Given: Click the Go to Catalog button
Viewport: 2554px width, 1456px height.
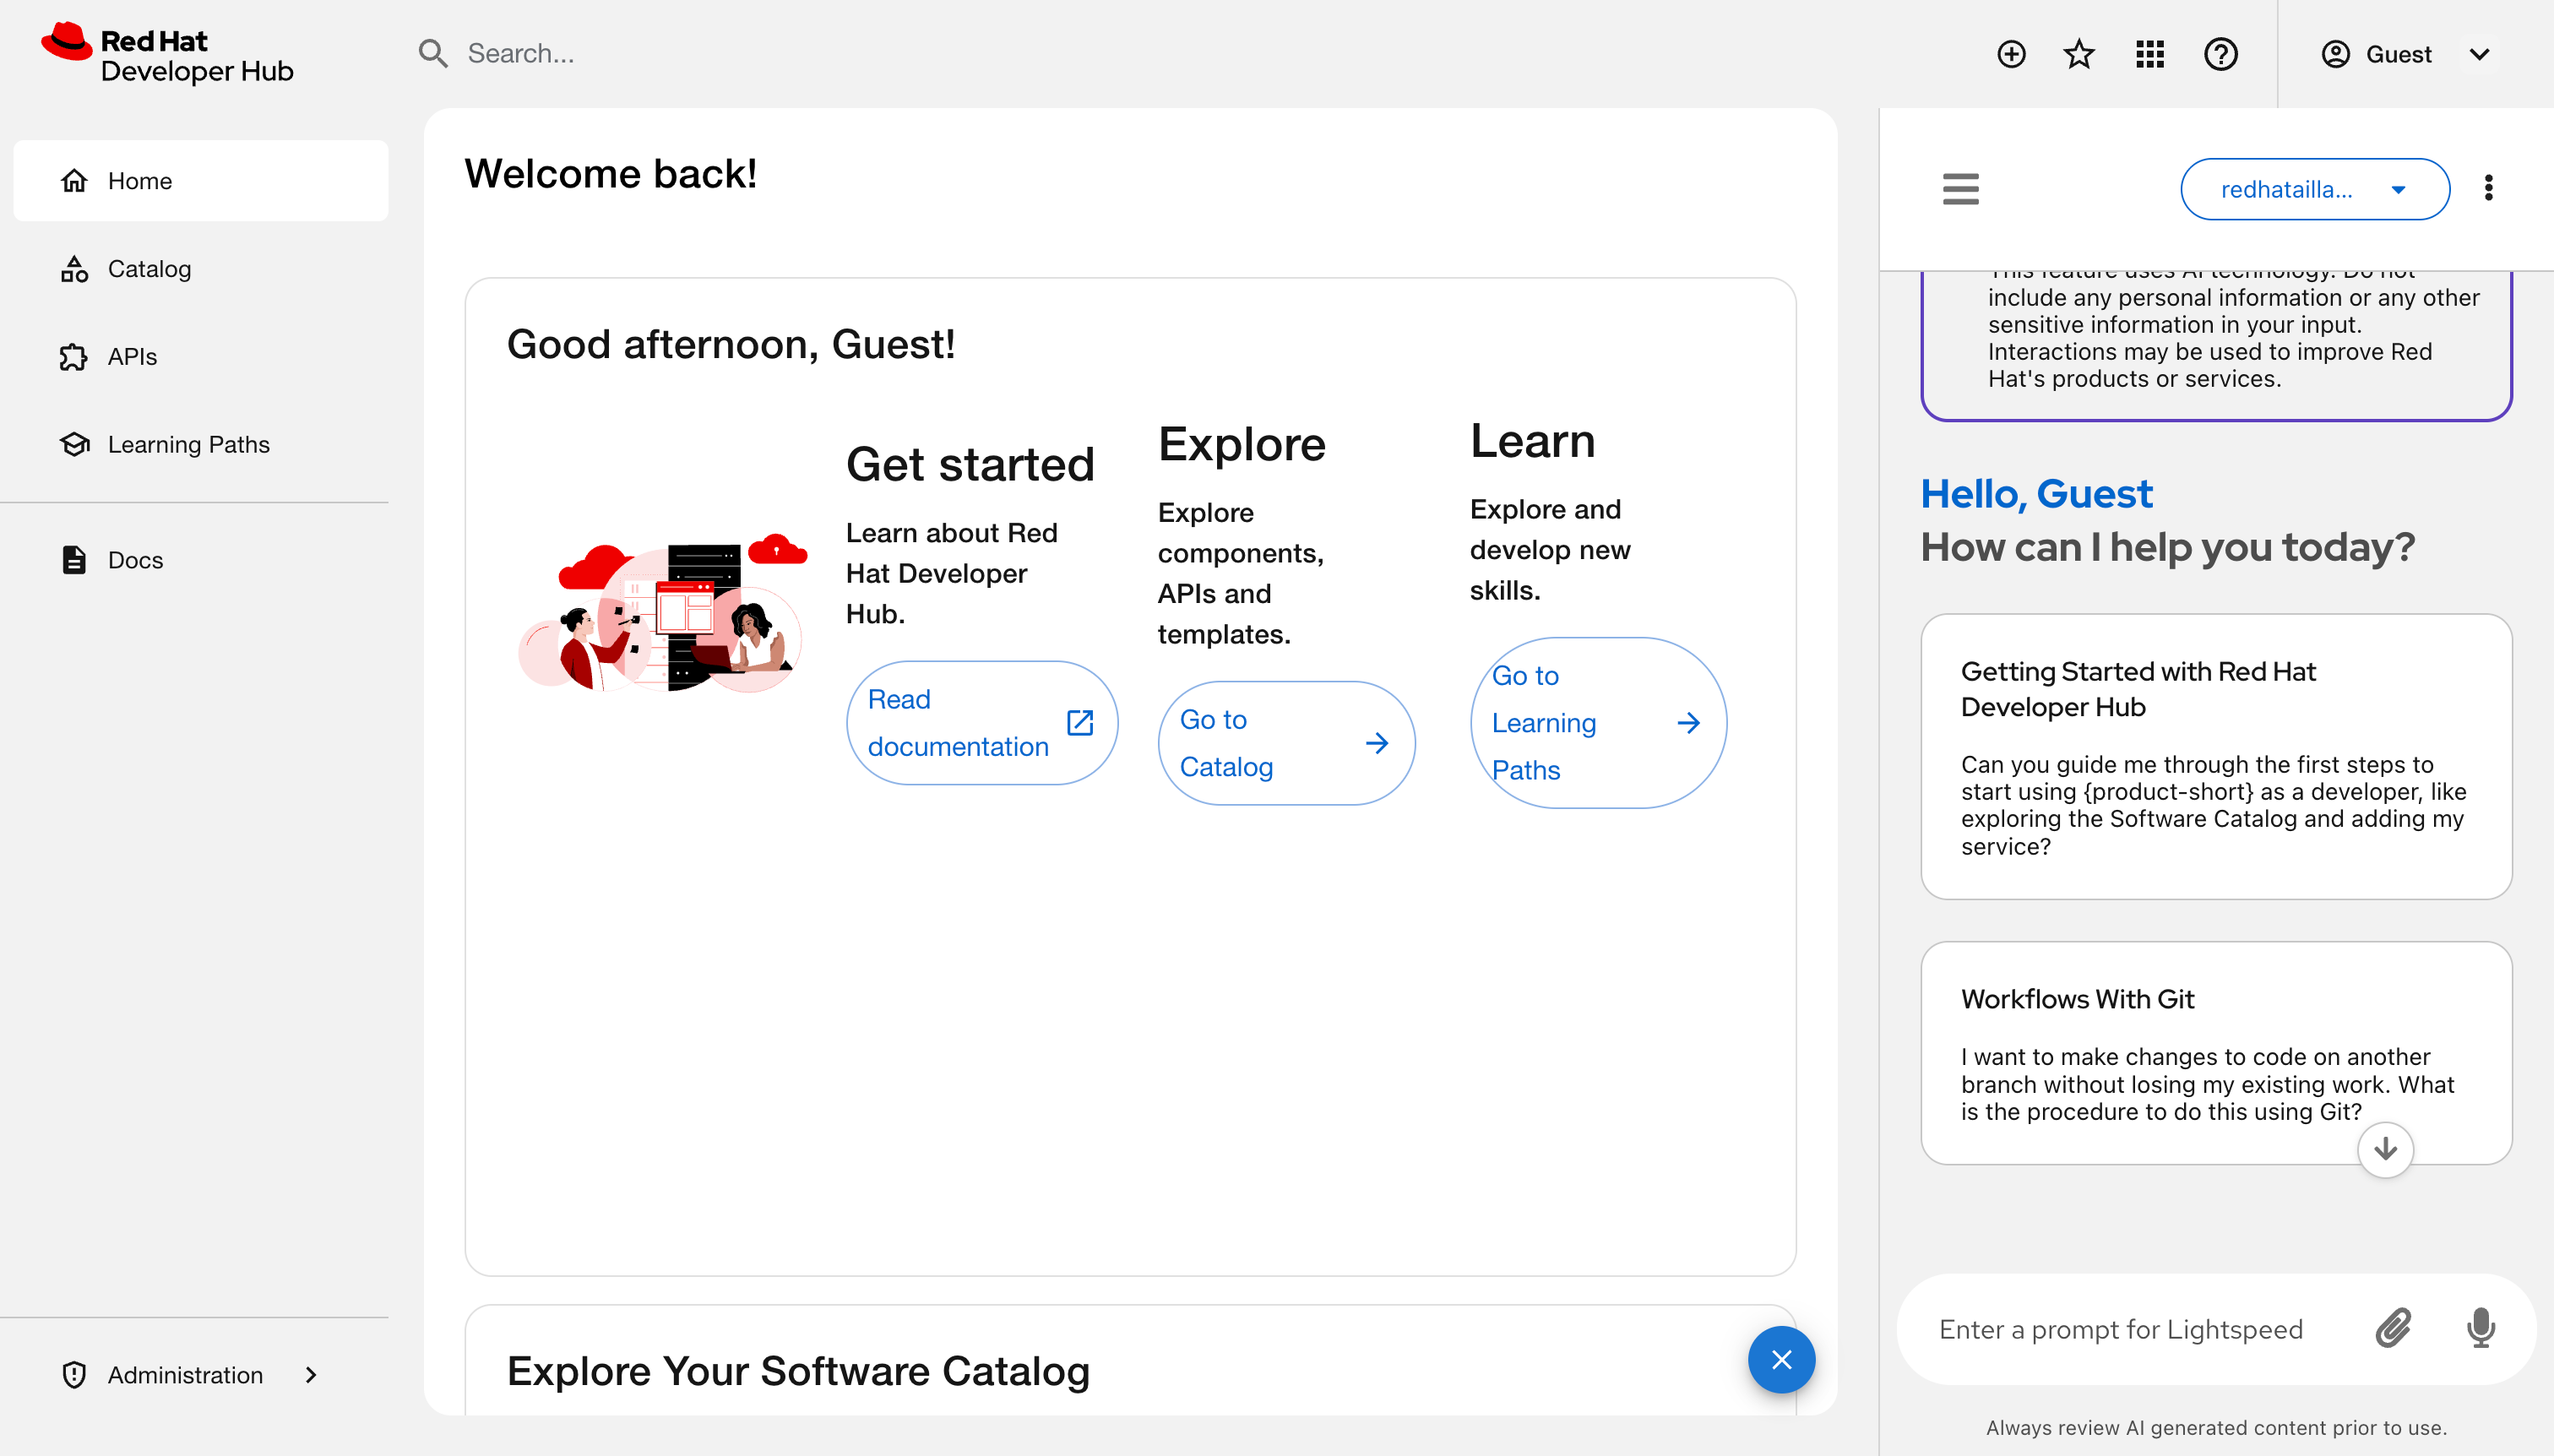Looking at the screenshot, I should click(1285, 743).
